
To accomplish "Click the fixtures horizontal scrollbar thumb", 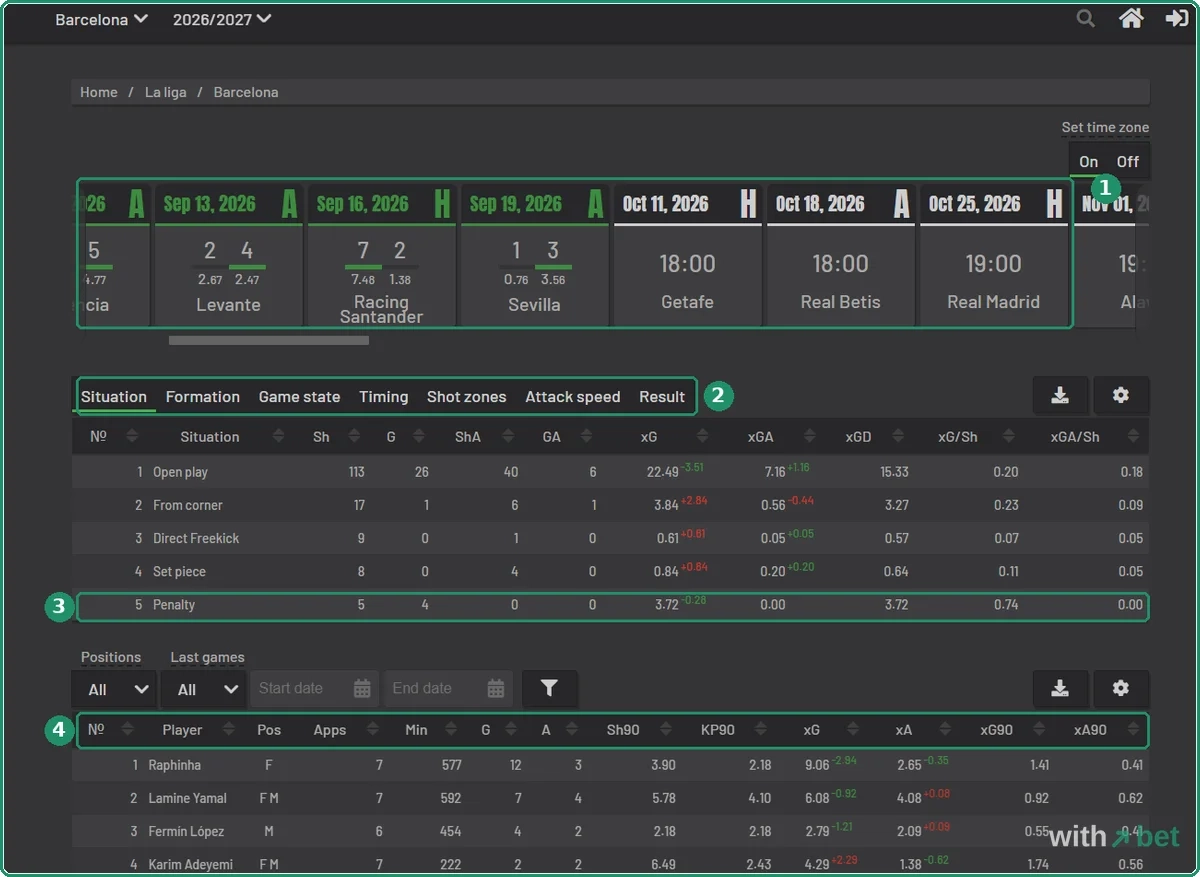I will [269, 340].
